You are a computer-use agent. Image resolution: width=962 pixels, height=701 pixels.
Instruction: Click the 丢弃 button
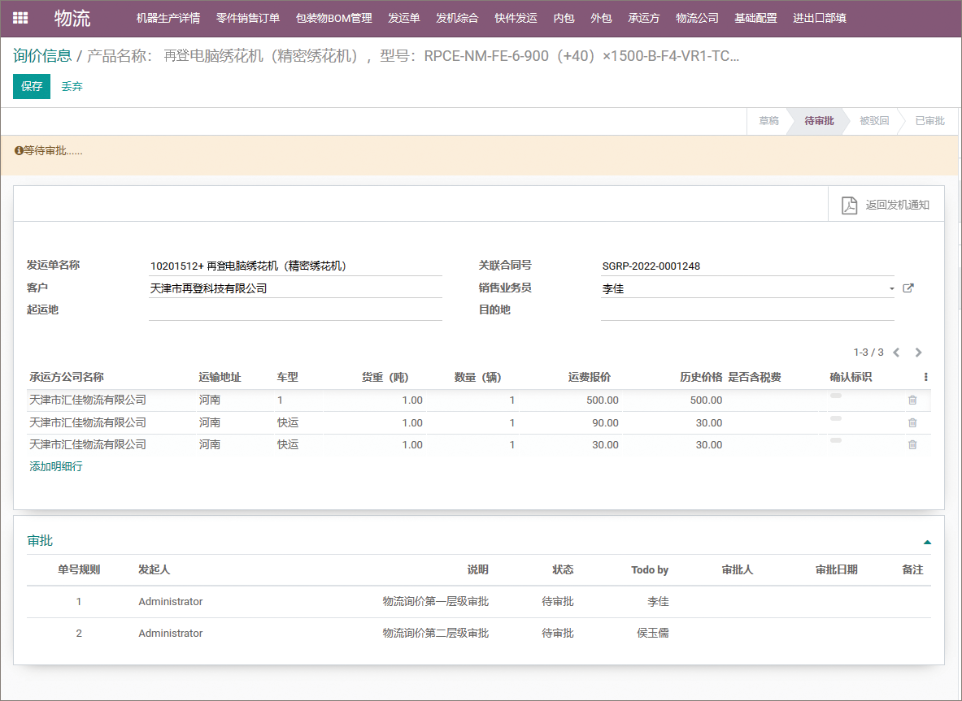pos(72,87)
